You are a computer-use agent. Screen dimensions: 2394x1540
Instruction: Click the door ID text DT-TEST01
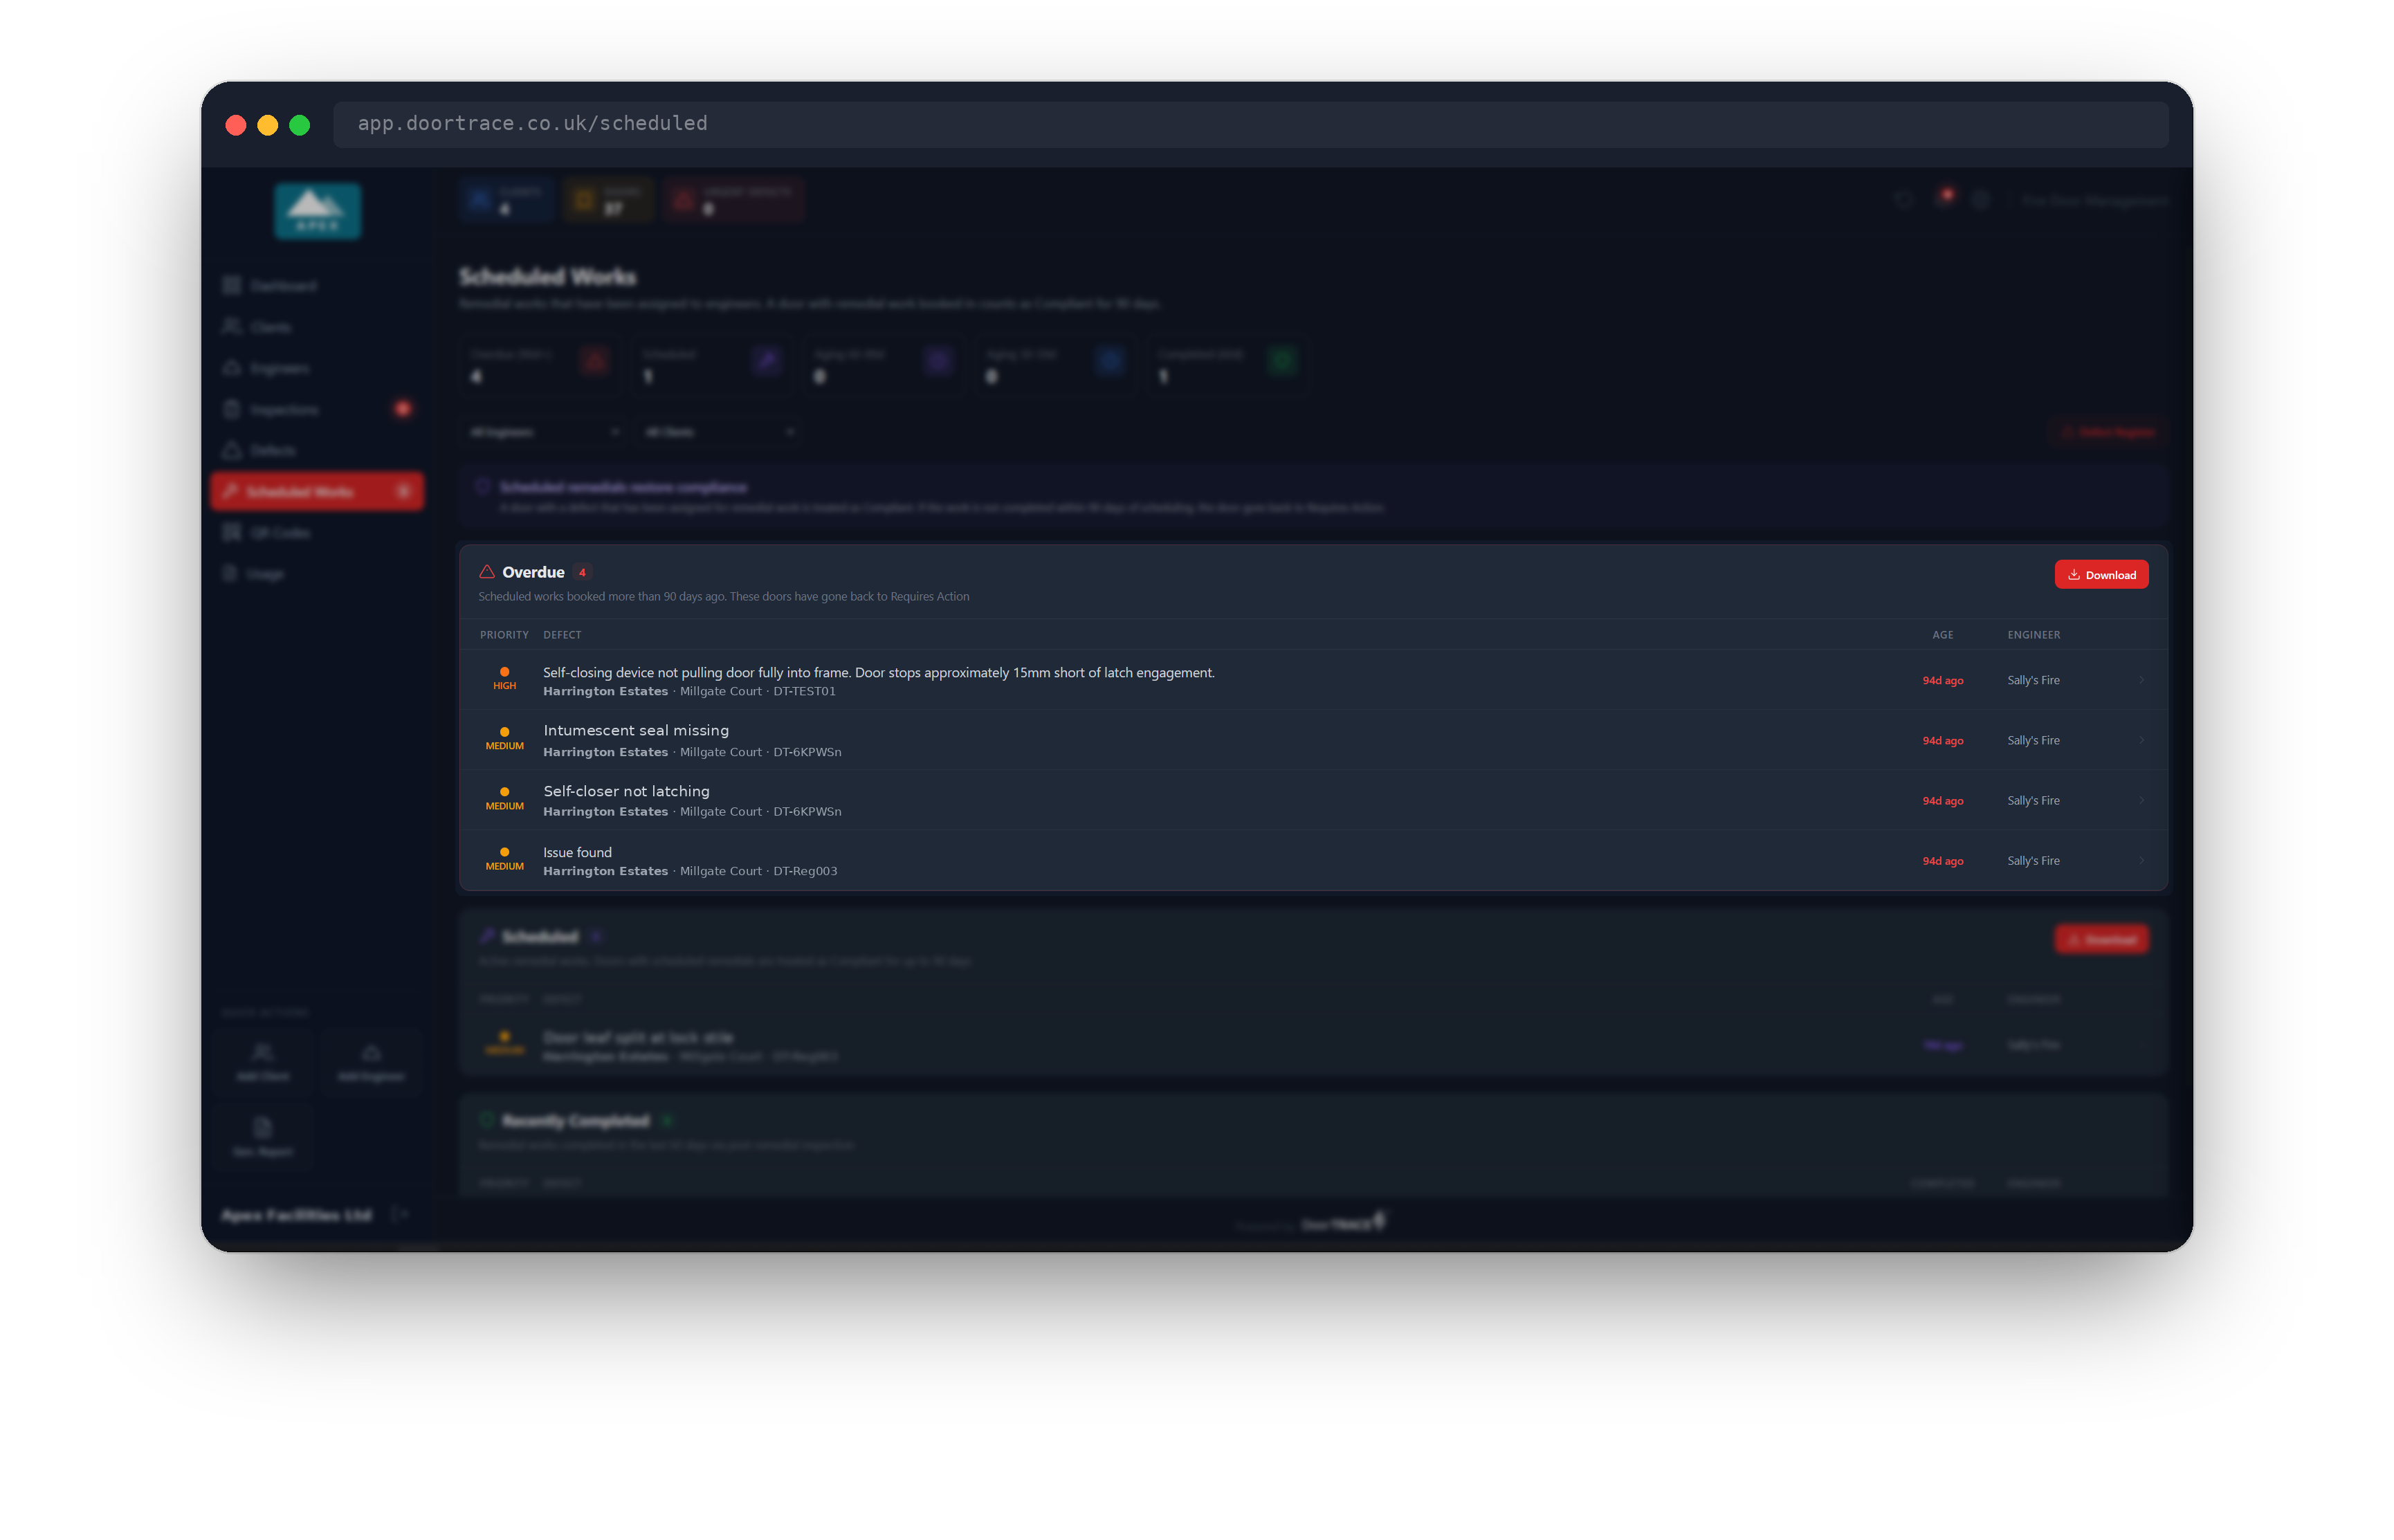pyautogui.click(x=804, y=692)
